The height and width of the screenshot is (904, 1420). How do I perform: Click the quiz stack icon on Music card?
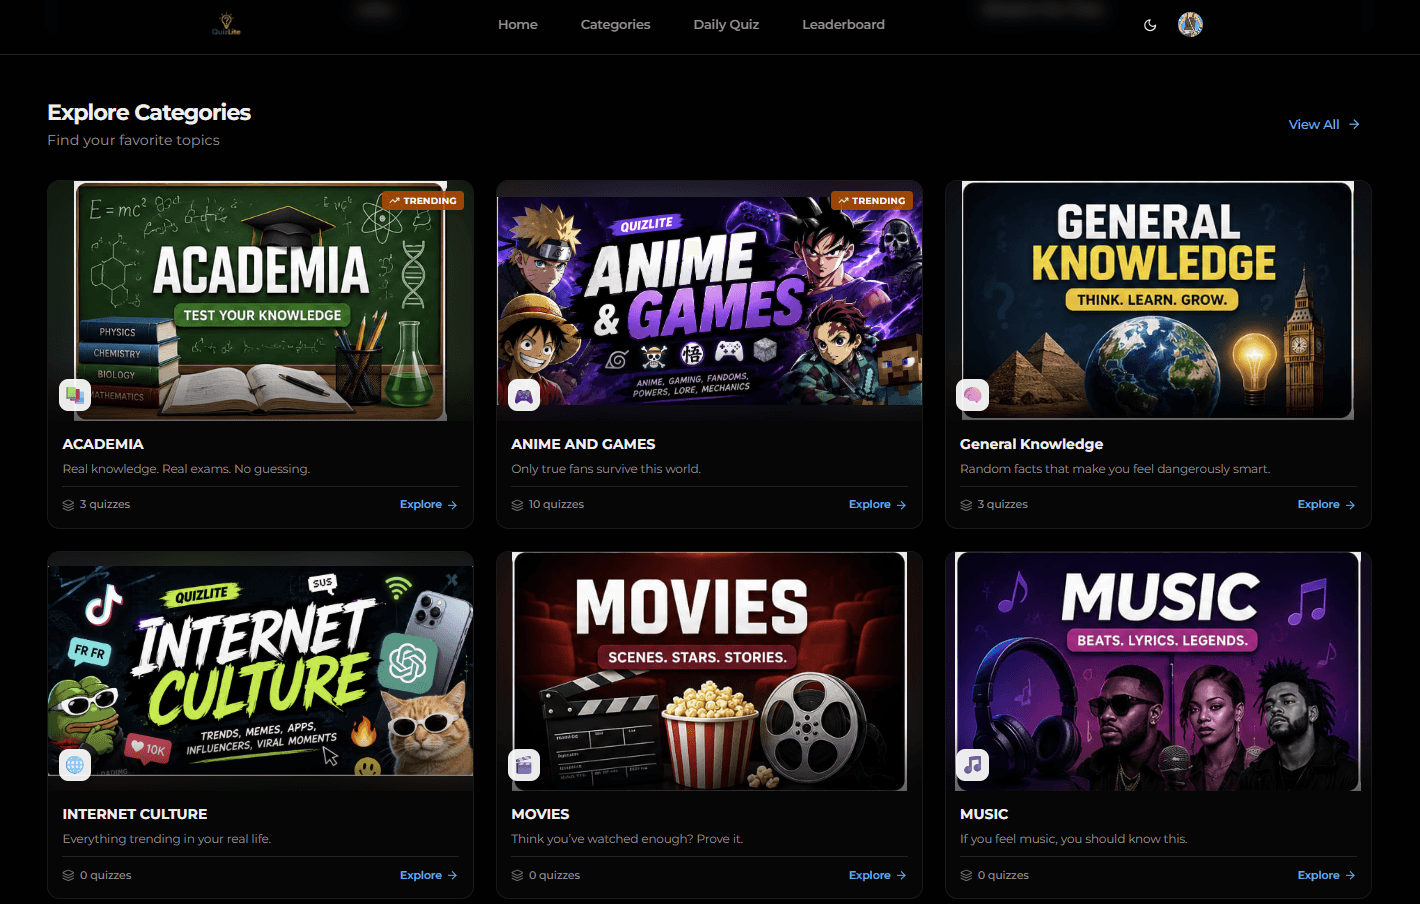tap(966, 875)
